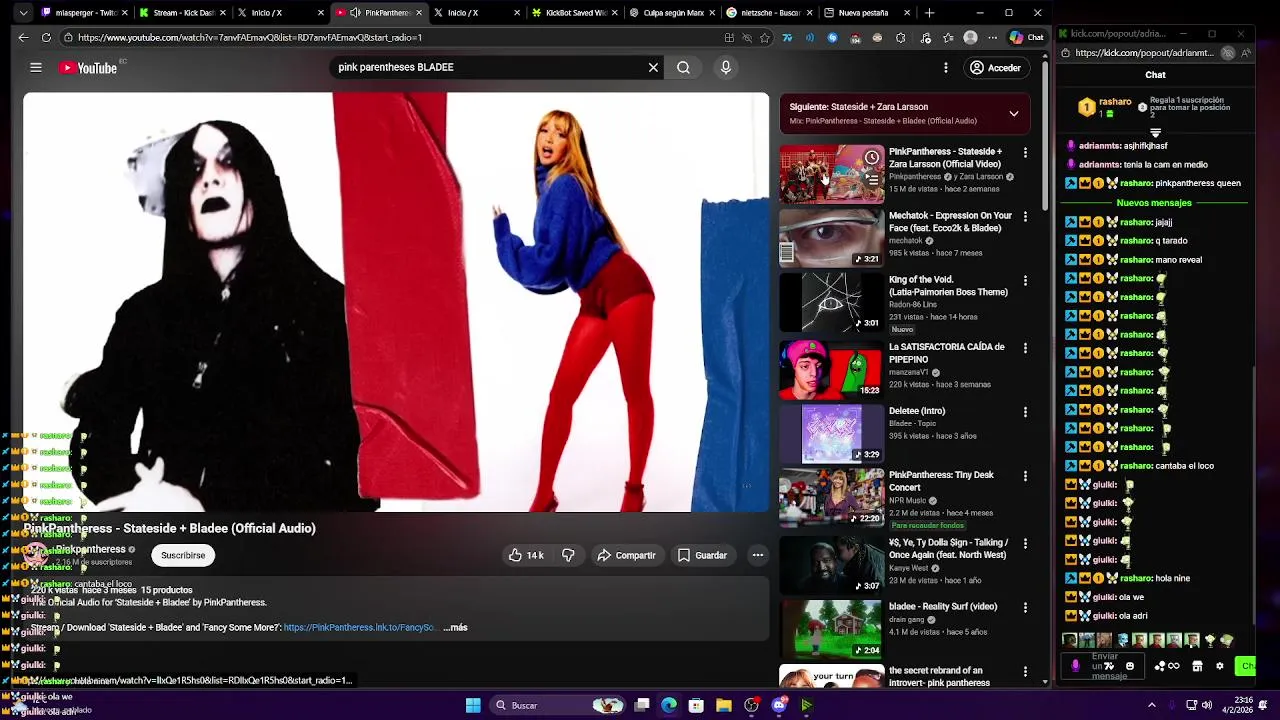Start voice search with the microphone icon

[726, 68]
